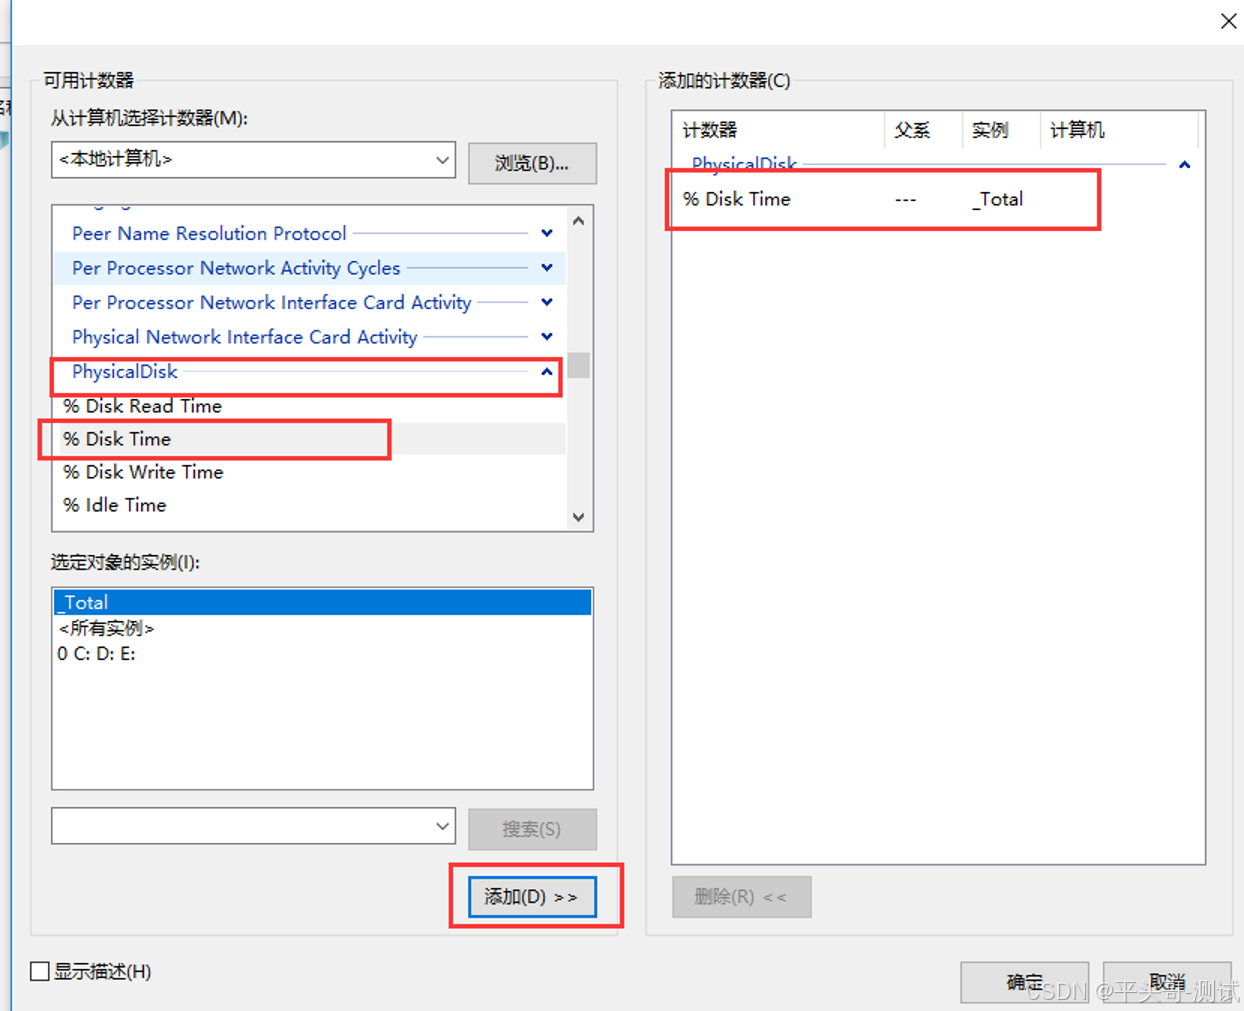Viewport: 1244px width, 1011px height.
Task: Select Physical Network Interface Card Activity entry
Action: coord(245,337)
